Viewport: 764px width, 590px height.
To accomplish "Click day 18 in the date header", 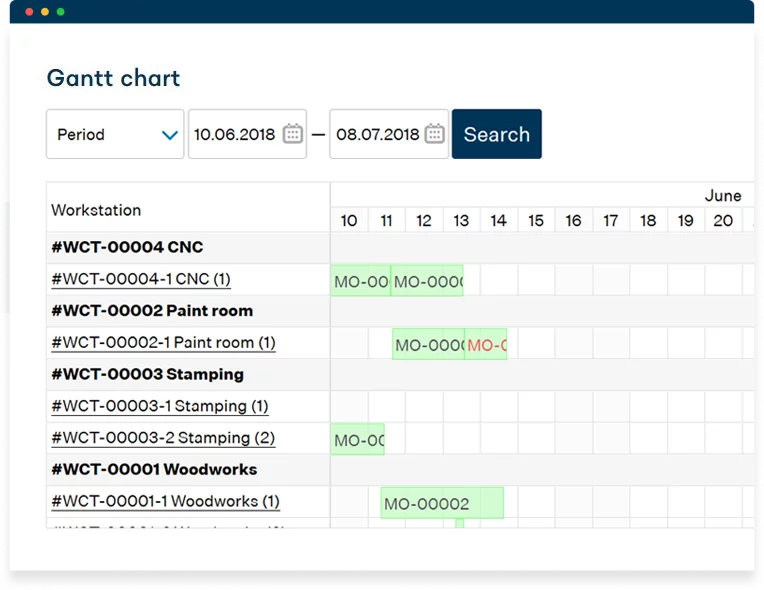I will 648,221.
